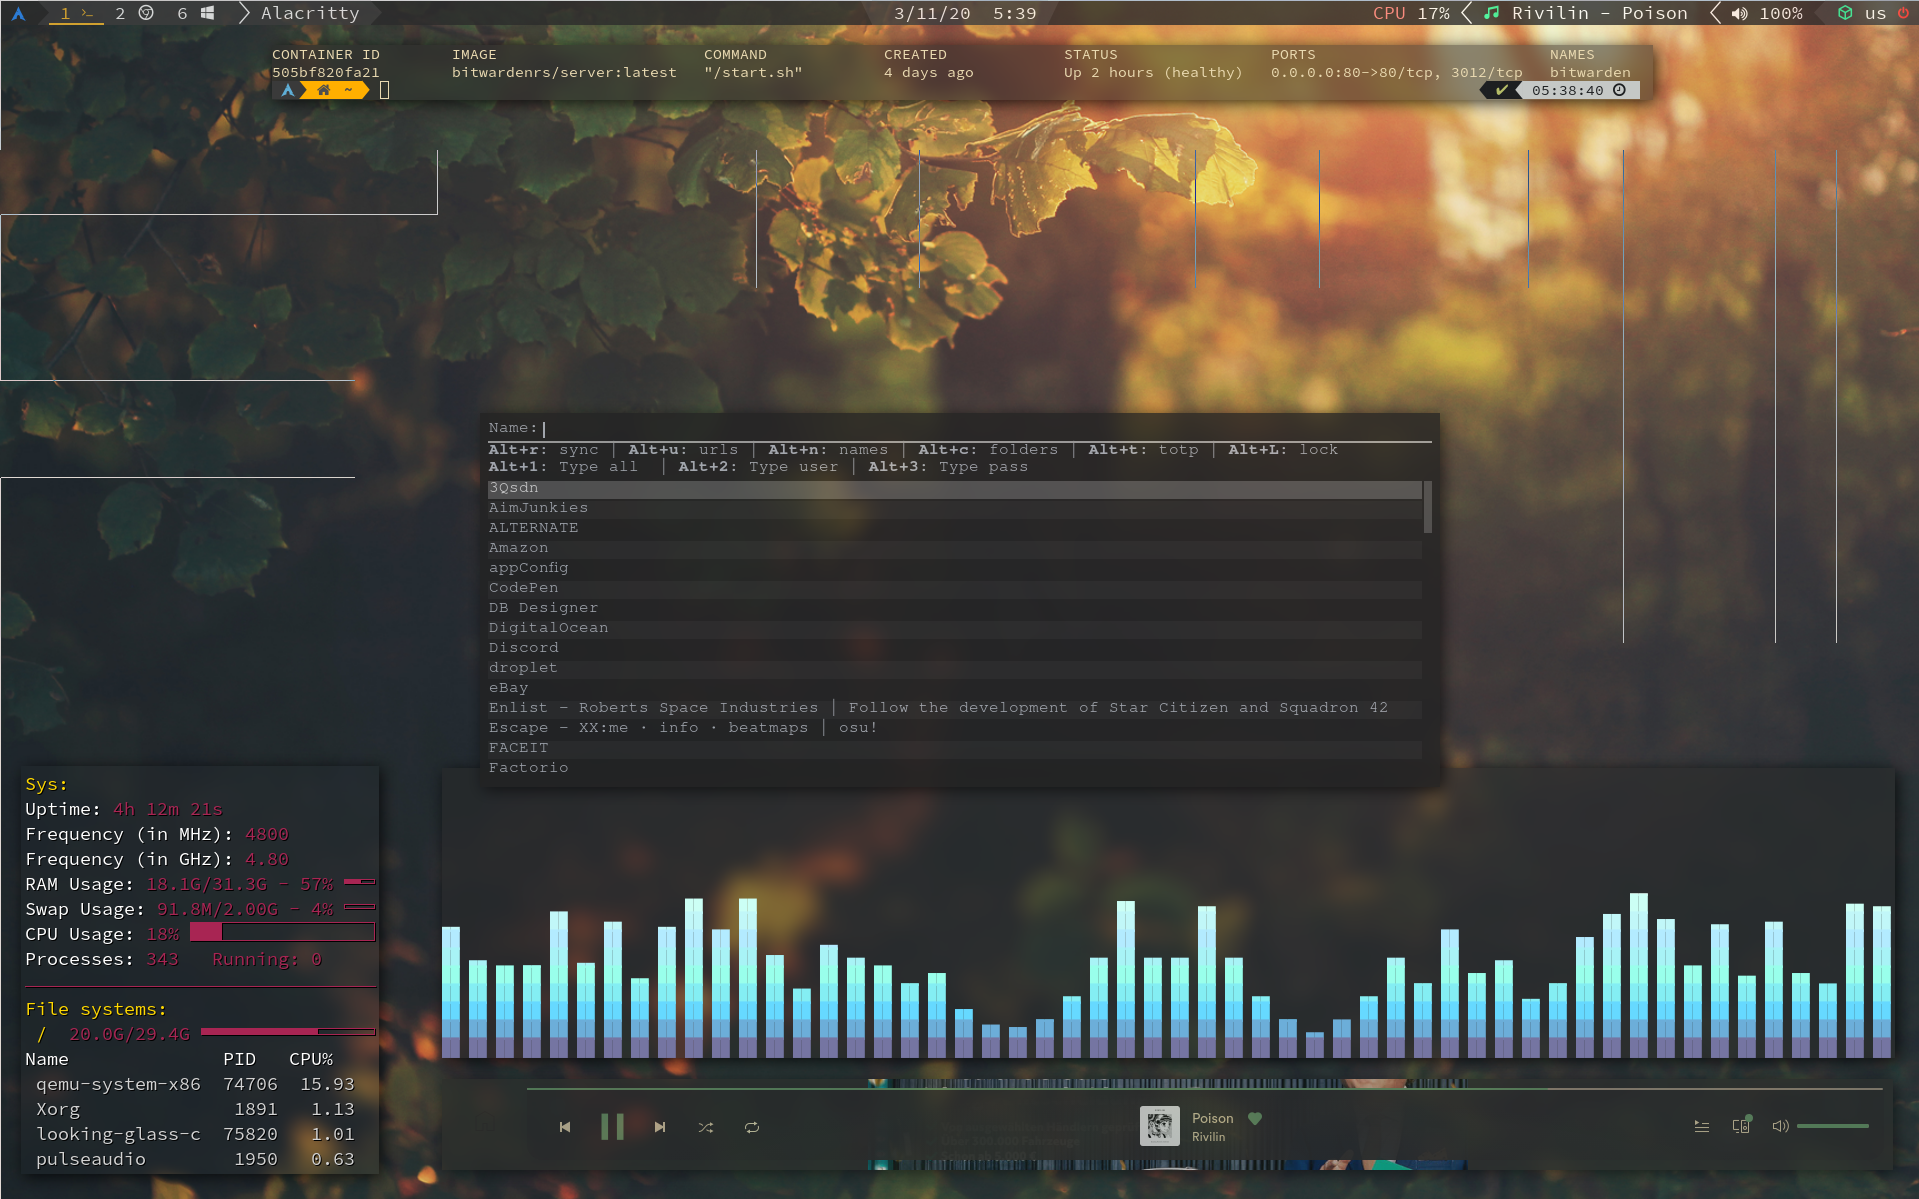
Task: Click the Alt+1: Type all hint
Action: 563,467
